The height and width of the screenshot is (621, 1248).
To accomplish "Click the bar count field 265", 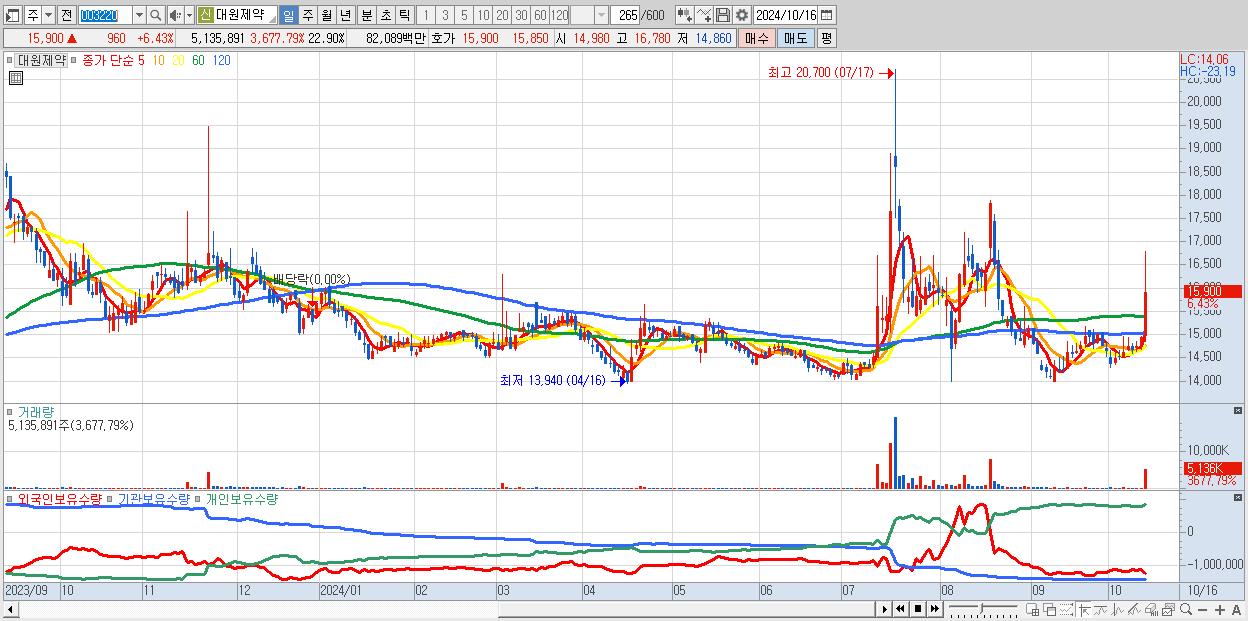I will point(626,15).
